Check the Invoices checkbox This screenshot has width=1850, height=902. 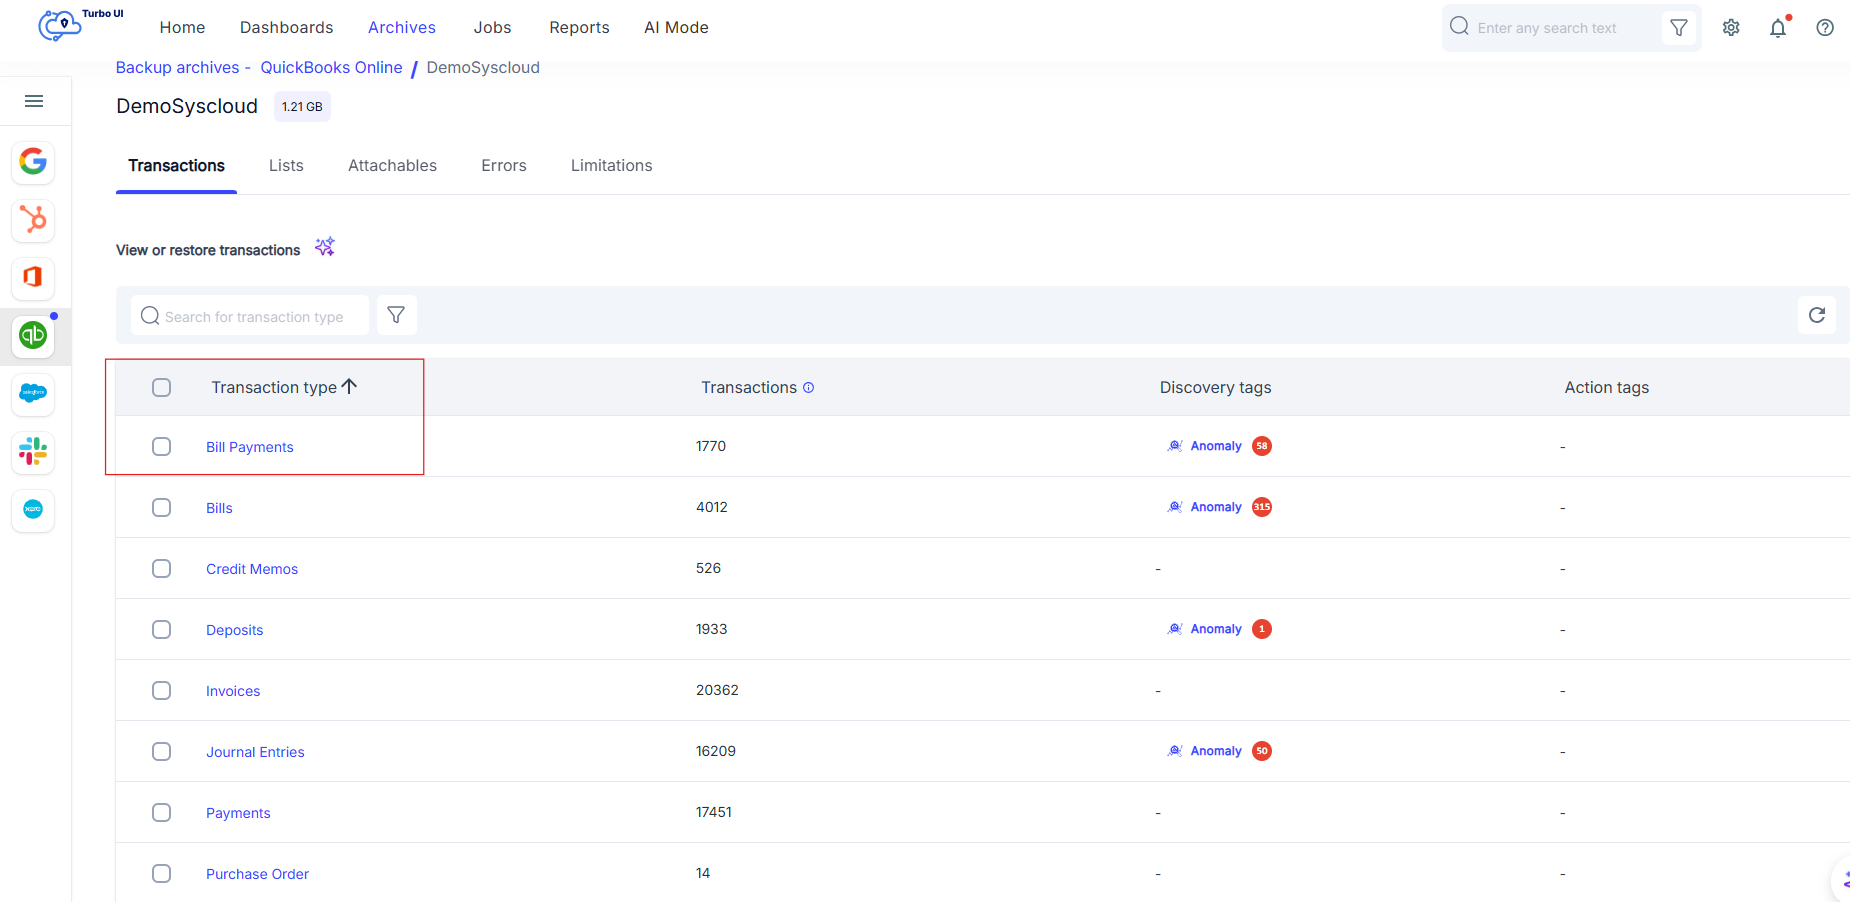pos(161,690)
